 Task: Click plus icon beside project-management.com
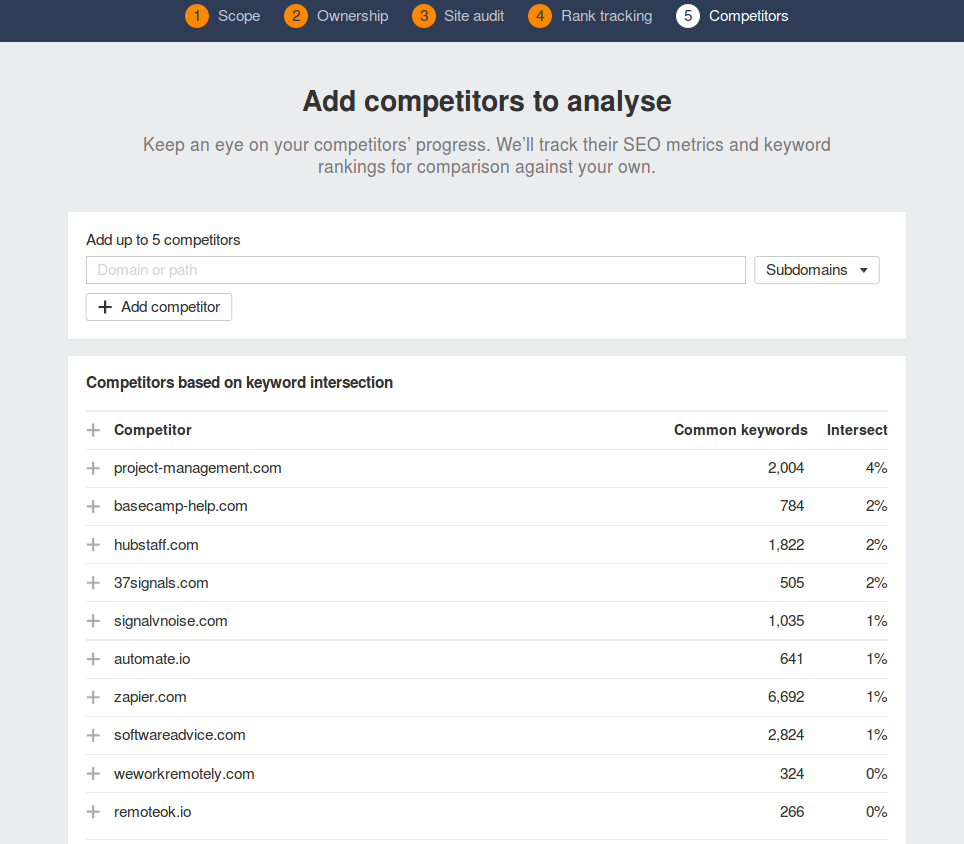(94, 468)
